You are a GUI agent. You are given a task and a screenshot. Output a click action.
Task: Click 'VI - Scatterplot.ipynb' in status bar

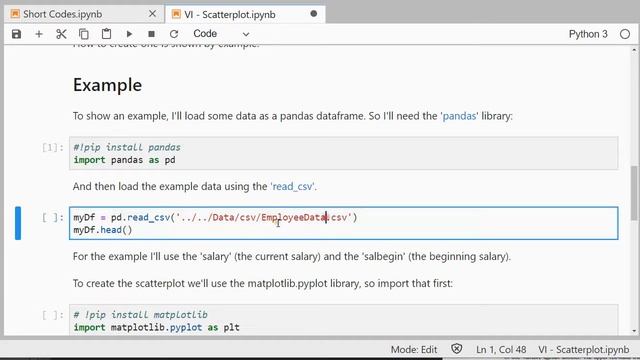(584, 350)
